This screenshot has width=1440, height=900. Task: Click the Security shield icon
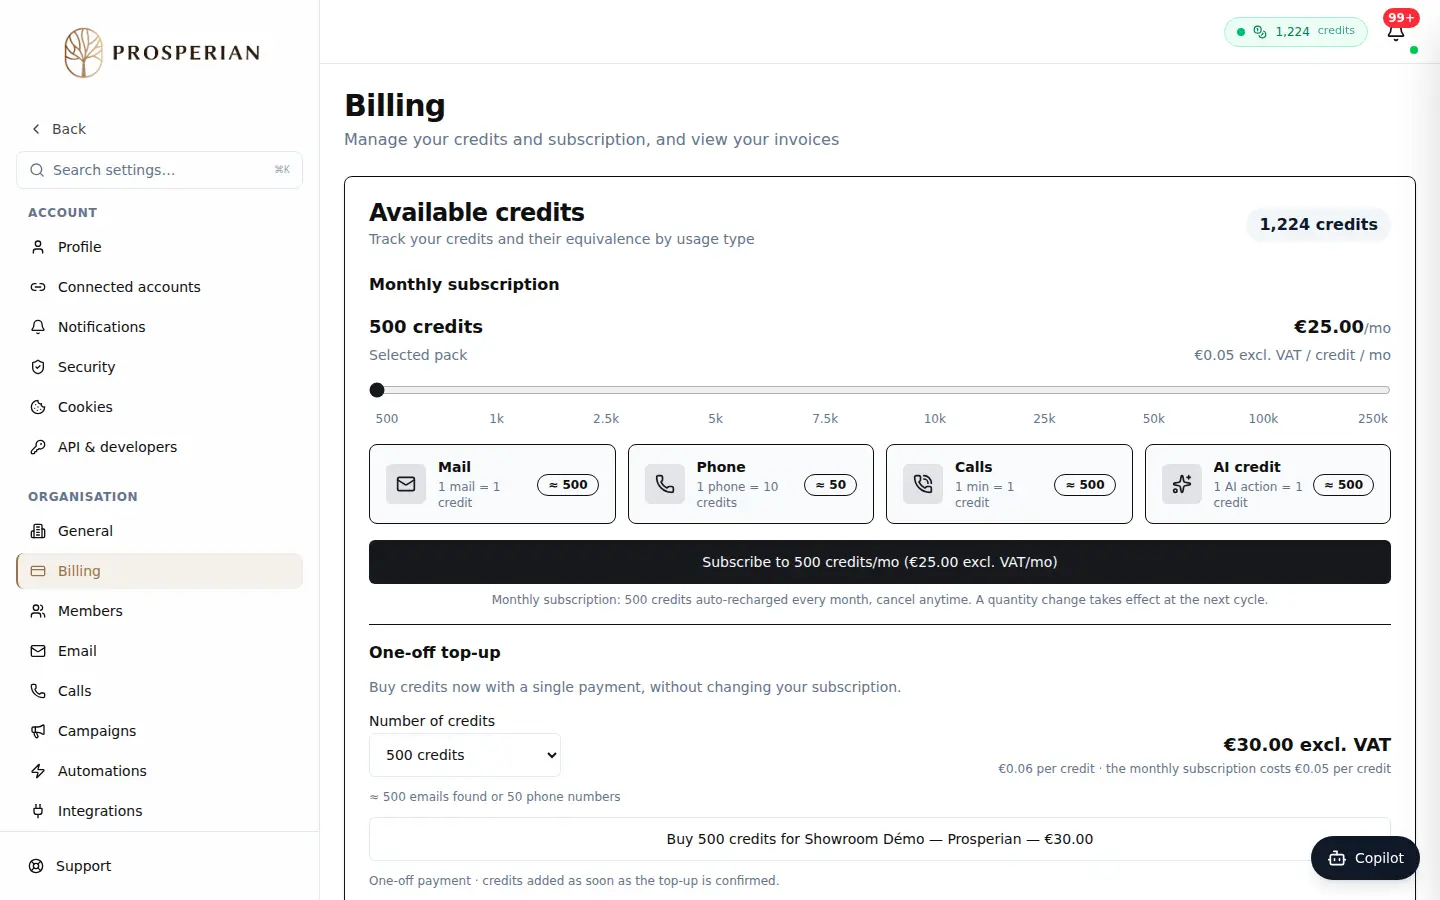(x=38, y=367)
